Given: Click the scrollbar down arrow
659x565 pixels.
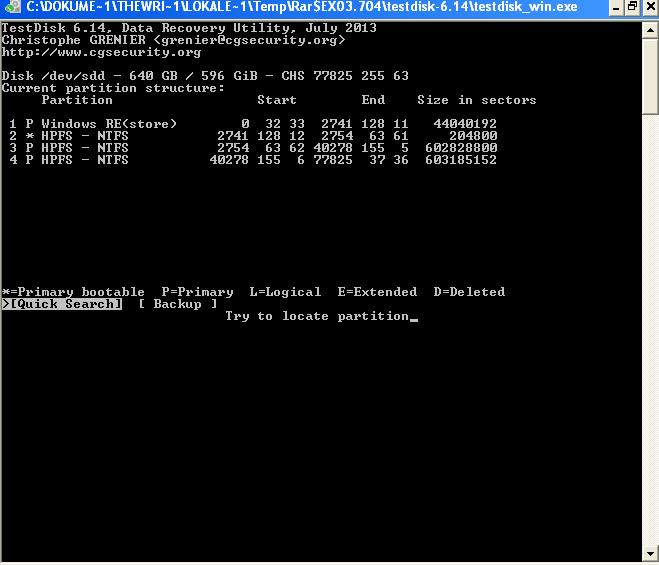Looking at the screenshot, I should (x=650, y=554).
